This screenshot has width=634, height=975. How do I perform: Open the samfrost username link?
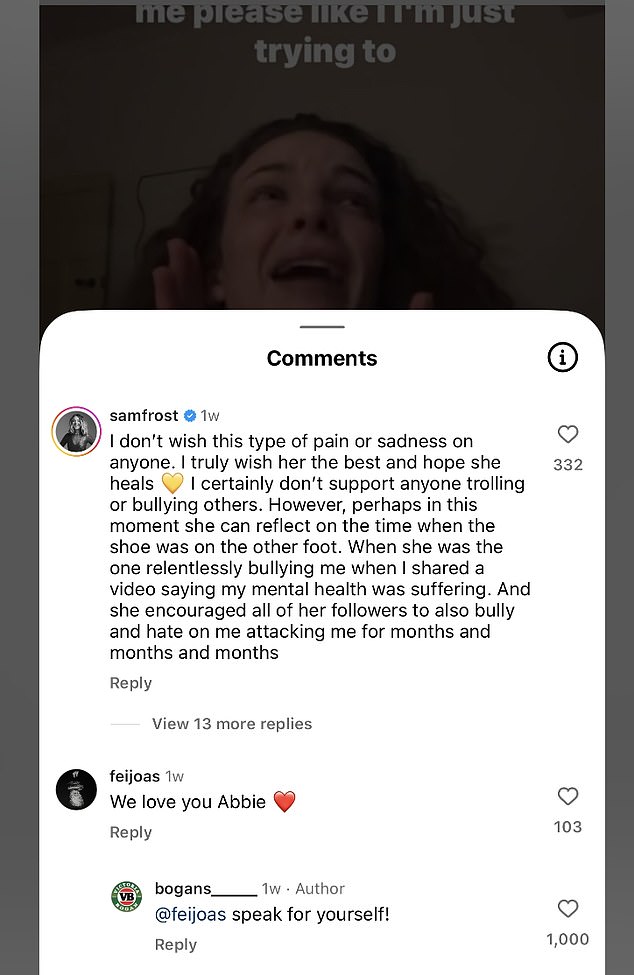144,415
